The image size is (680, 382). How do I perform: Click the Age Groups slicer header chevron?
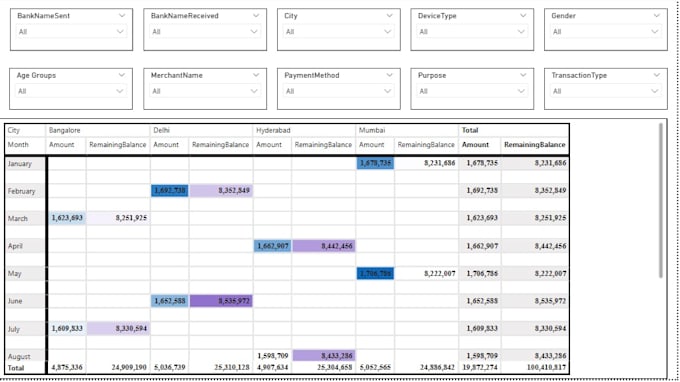[121, 75]
